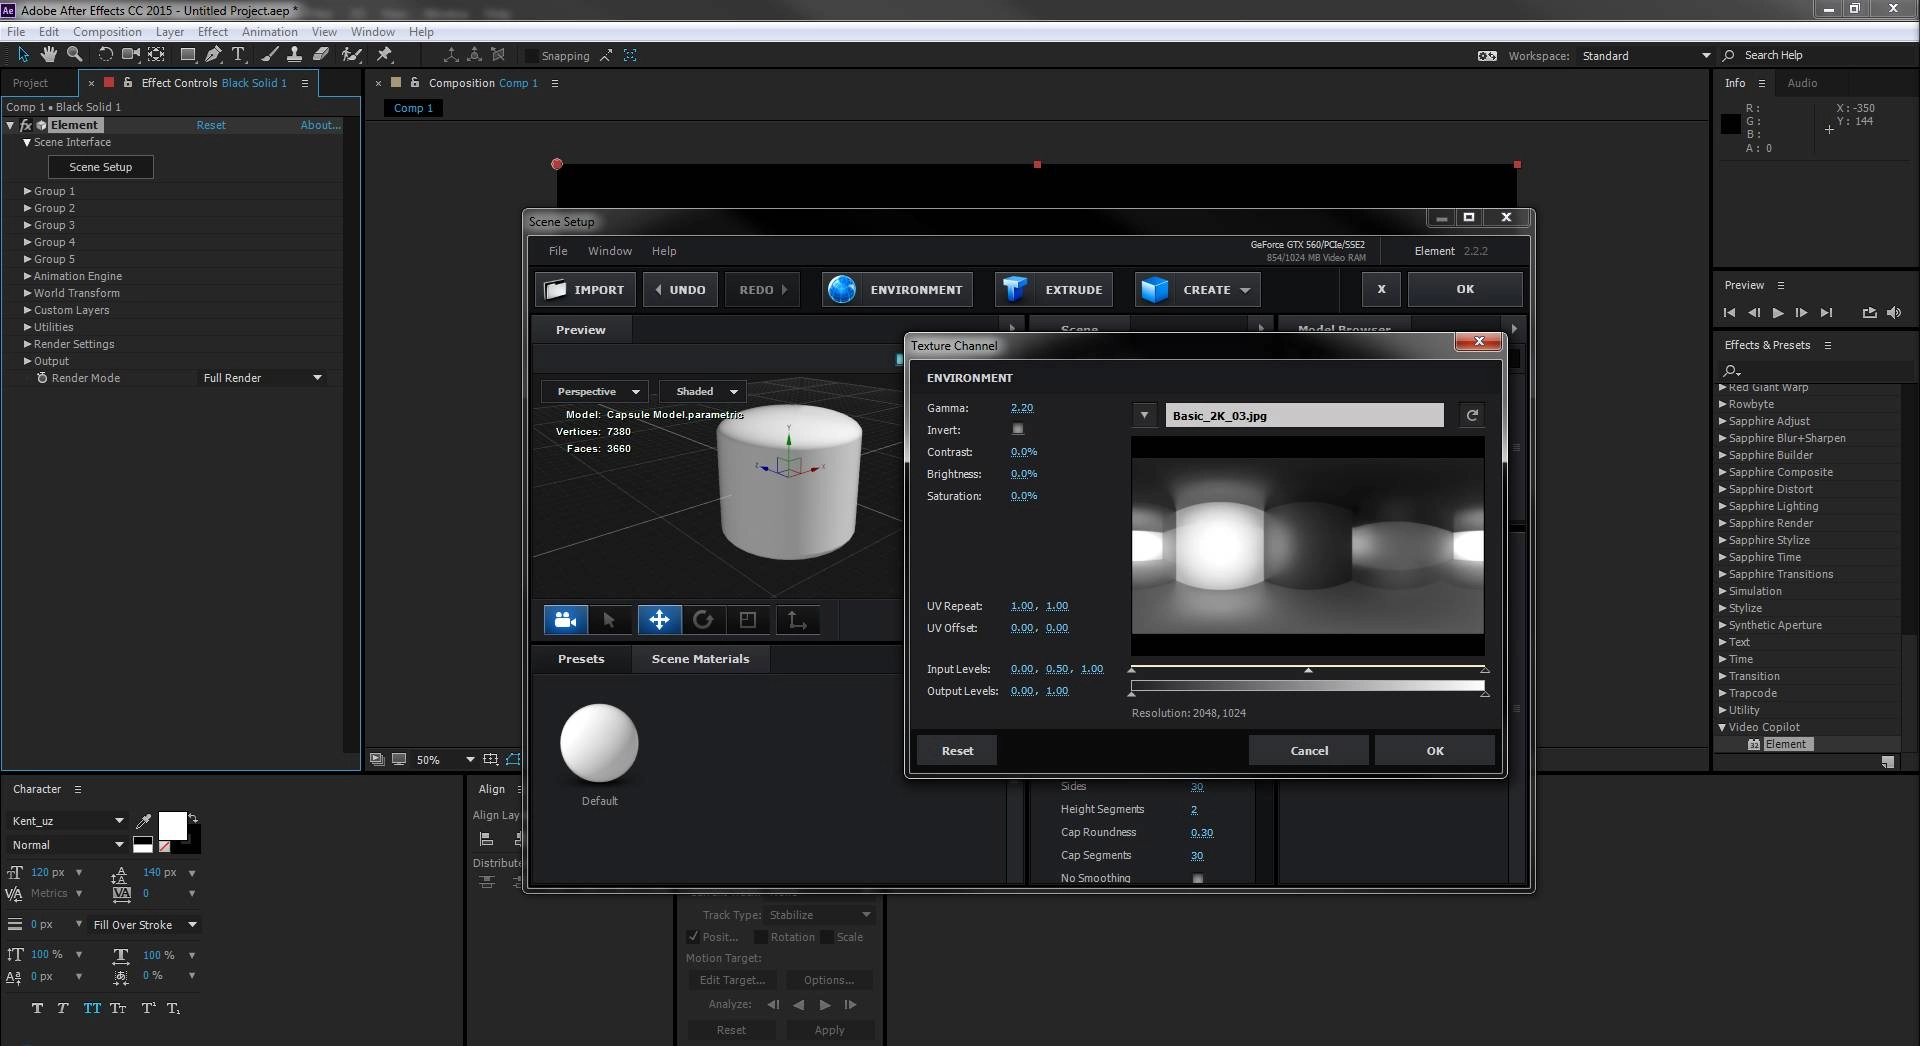Click the white fill color swatch in Character
The height and width of the screenshot is (1046, 1920).
point(172,826)
